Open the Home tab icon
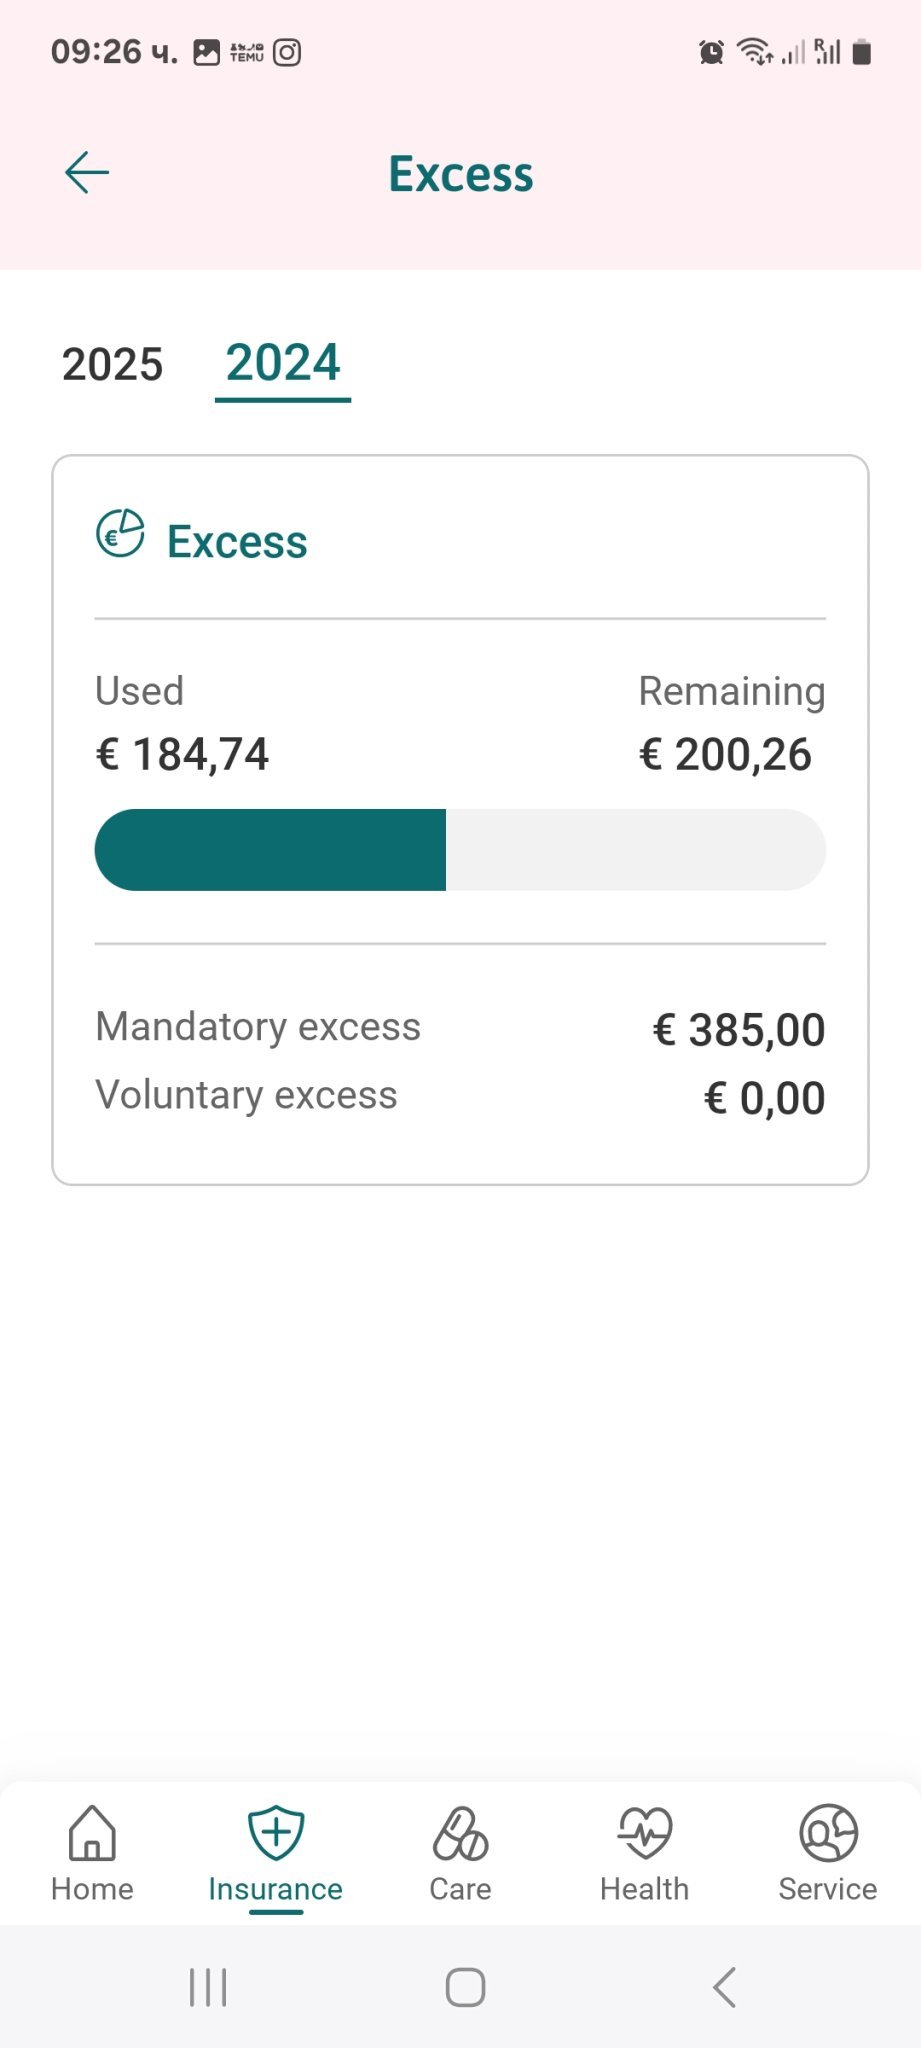 [x=92, y=1833]
